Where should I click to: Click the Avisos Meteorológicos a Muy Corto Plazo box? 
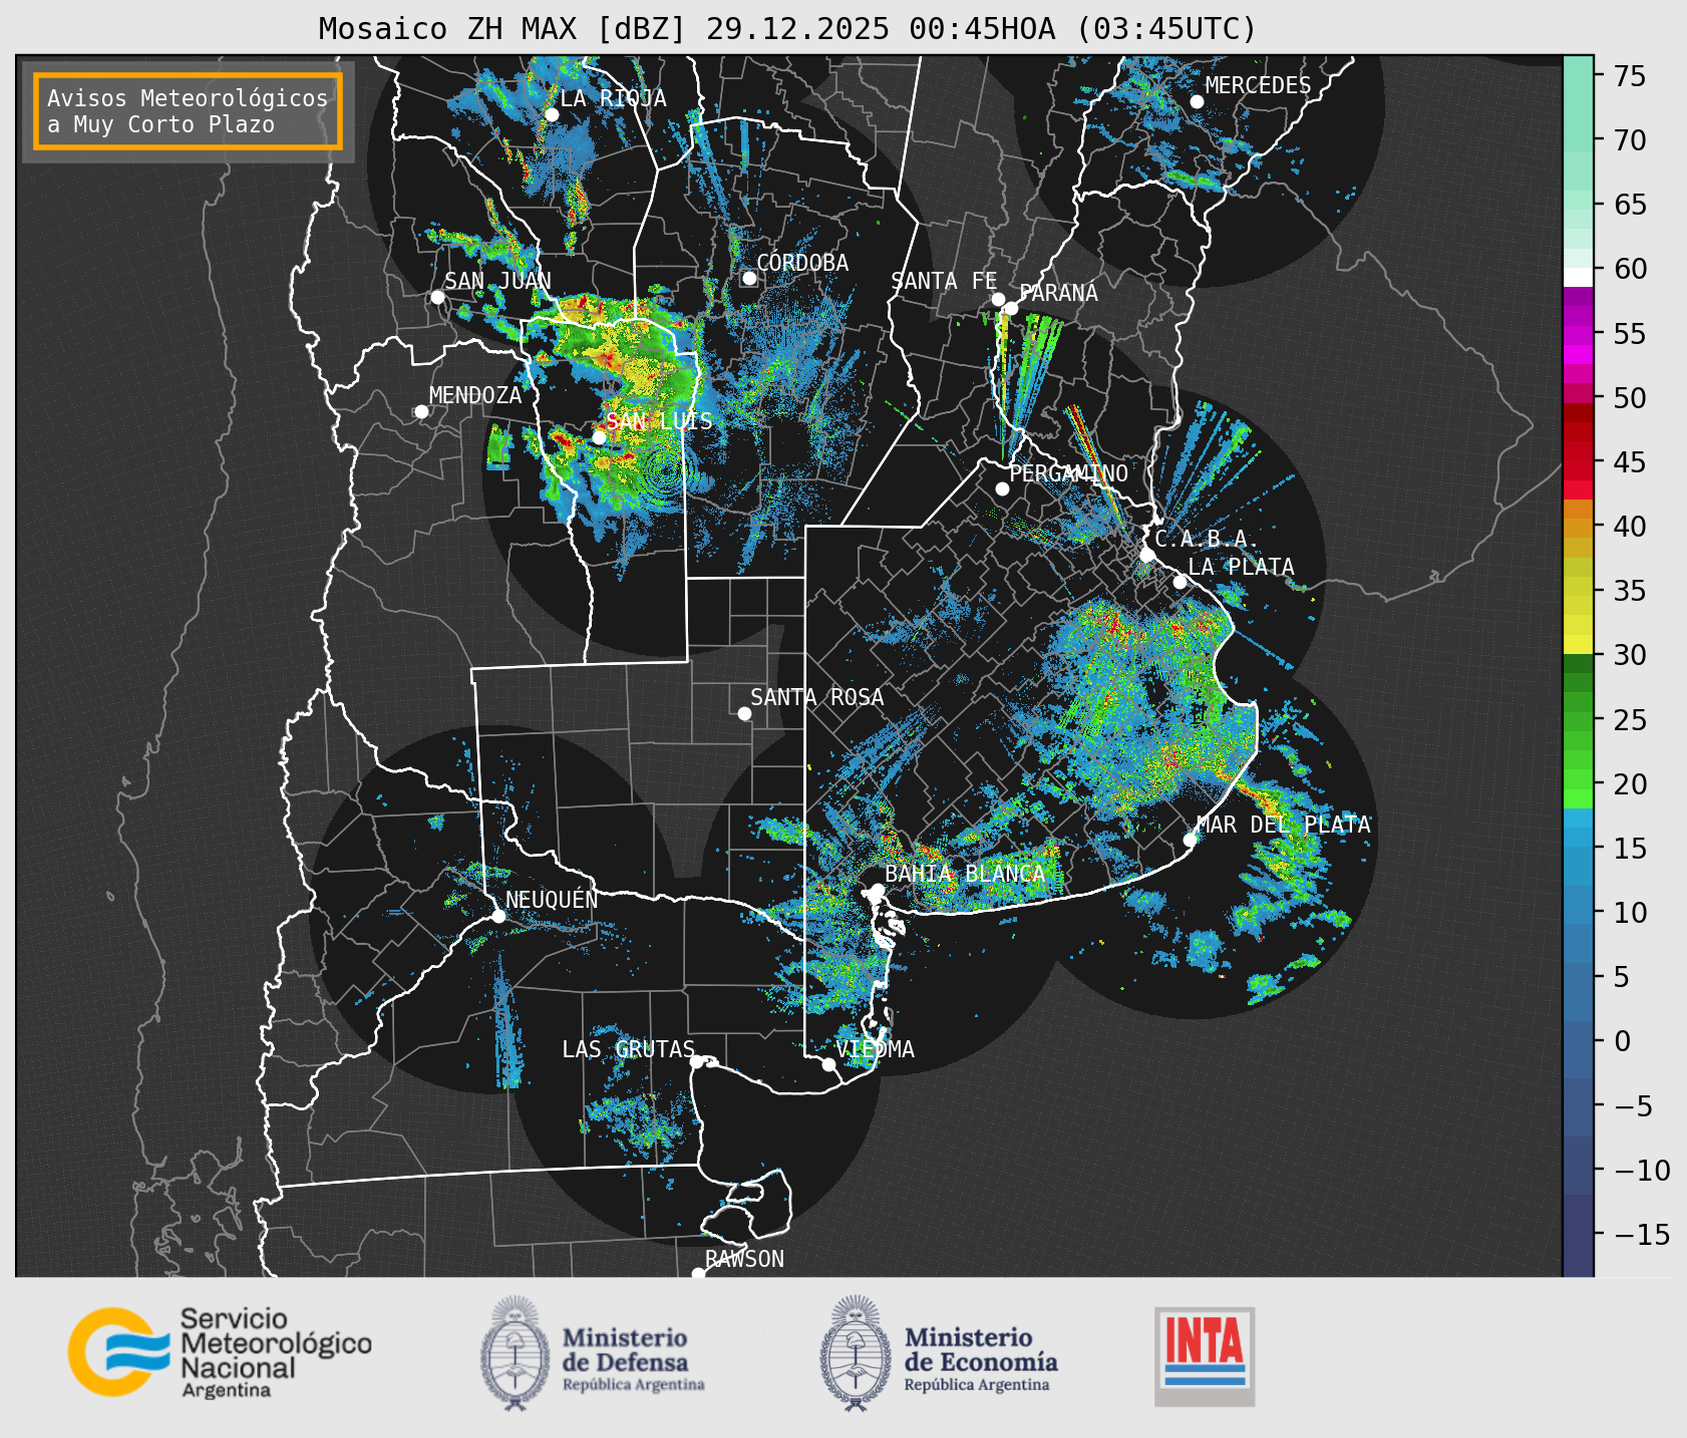click(x=188, y=111)
